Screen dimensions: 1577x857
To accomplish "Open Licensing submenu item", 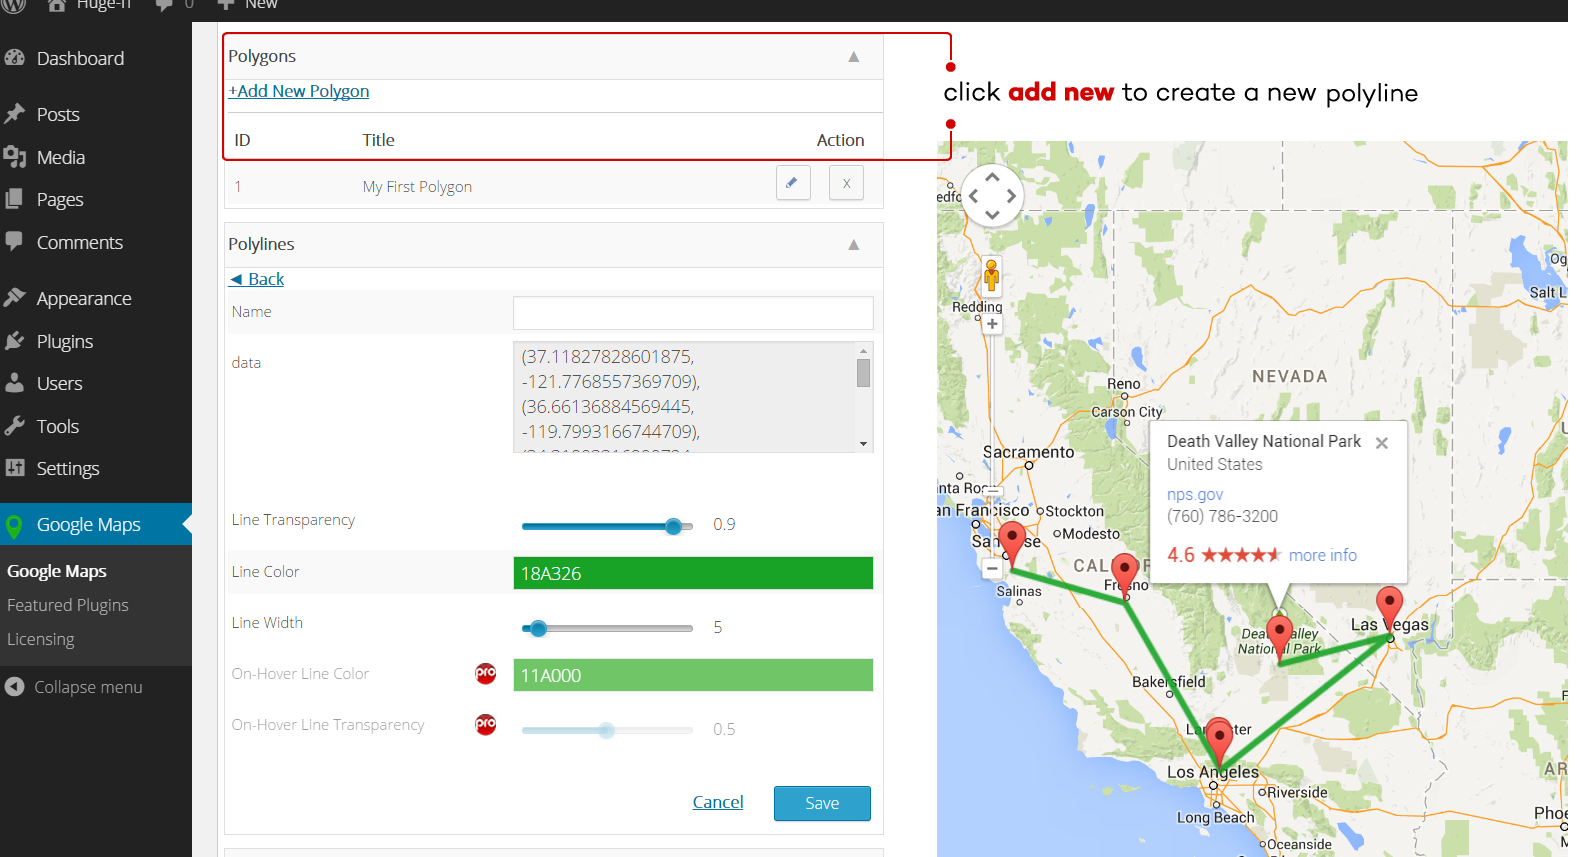I will pos(41,639).
